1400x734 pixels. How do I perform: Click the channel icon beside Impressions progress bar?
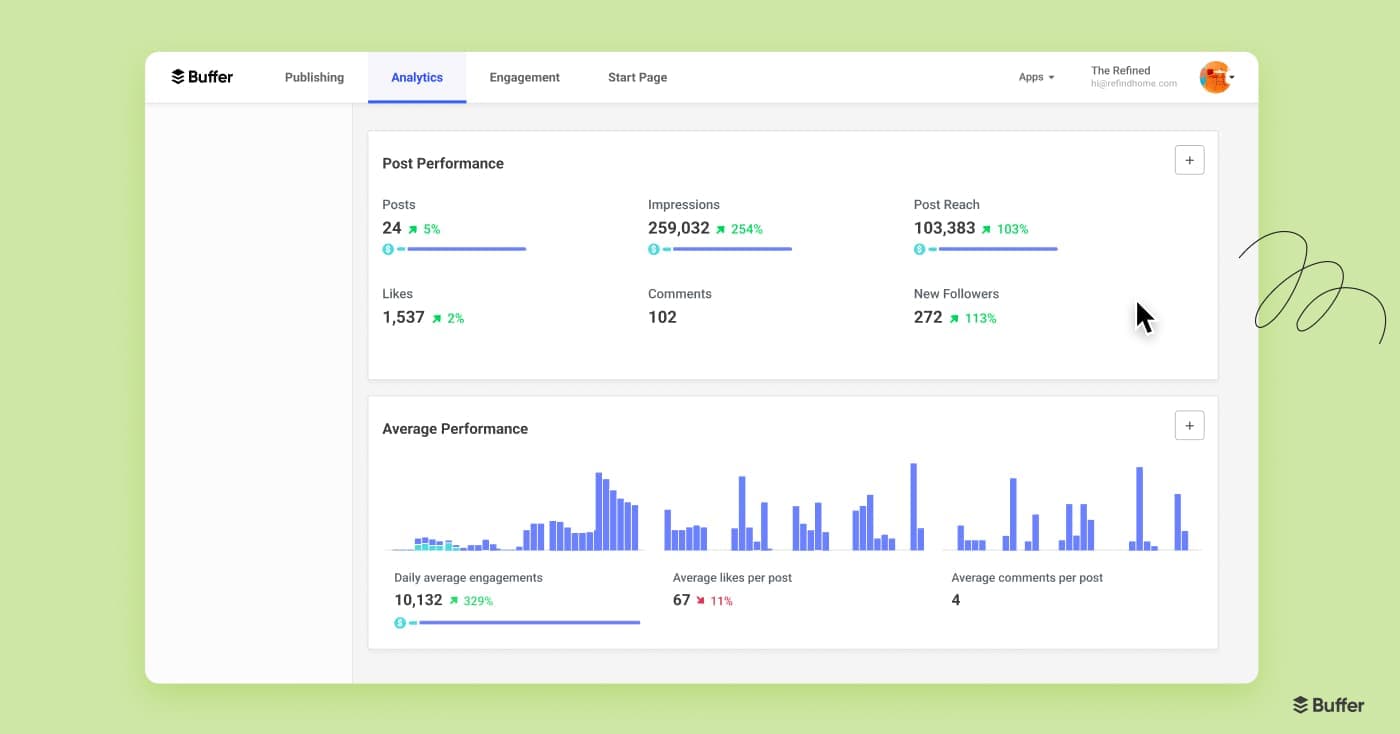654,248
